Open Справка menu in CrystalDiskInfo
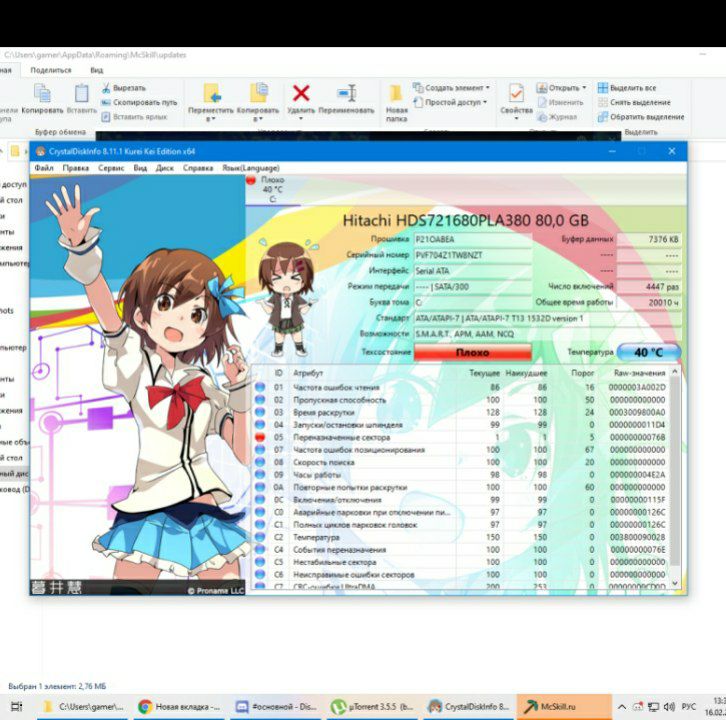Image resolution: width=726 pixels, height=720 pixels. [198, 168]
